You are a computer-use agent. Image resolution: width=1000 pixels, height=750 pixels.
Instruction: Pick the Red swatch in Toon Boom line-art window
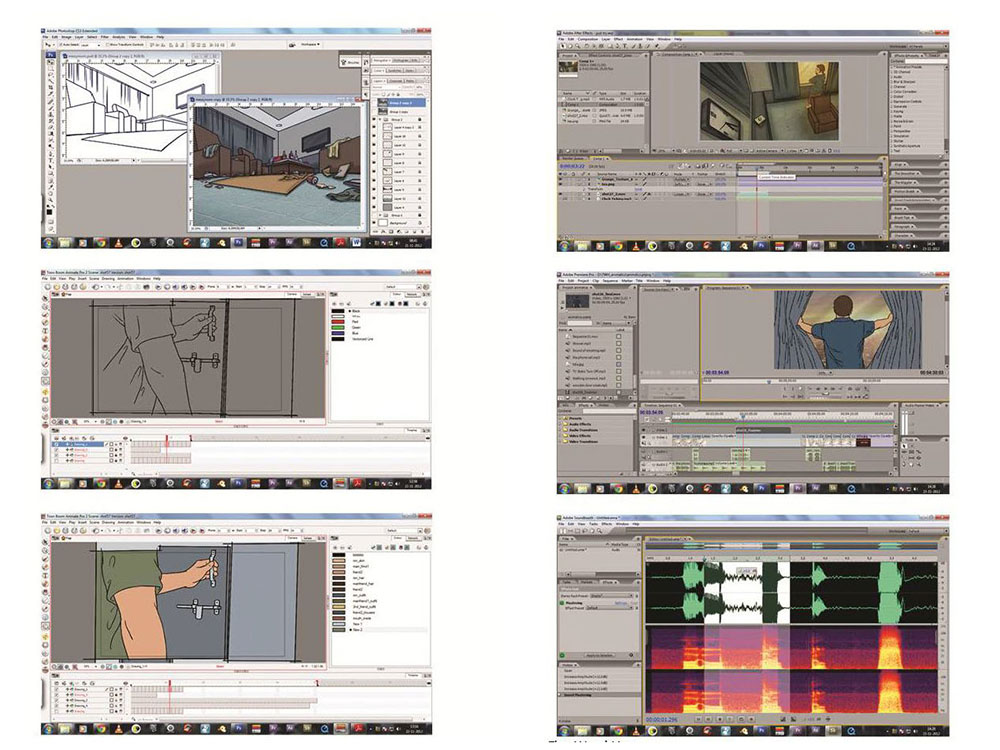[338, 322]
